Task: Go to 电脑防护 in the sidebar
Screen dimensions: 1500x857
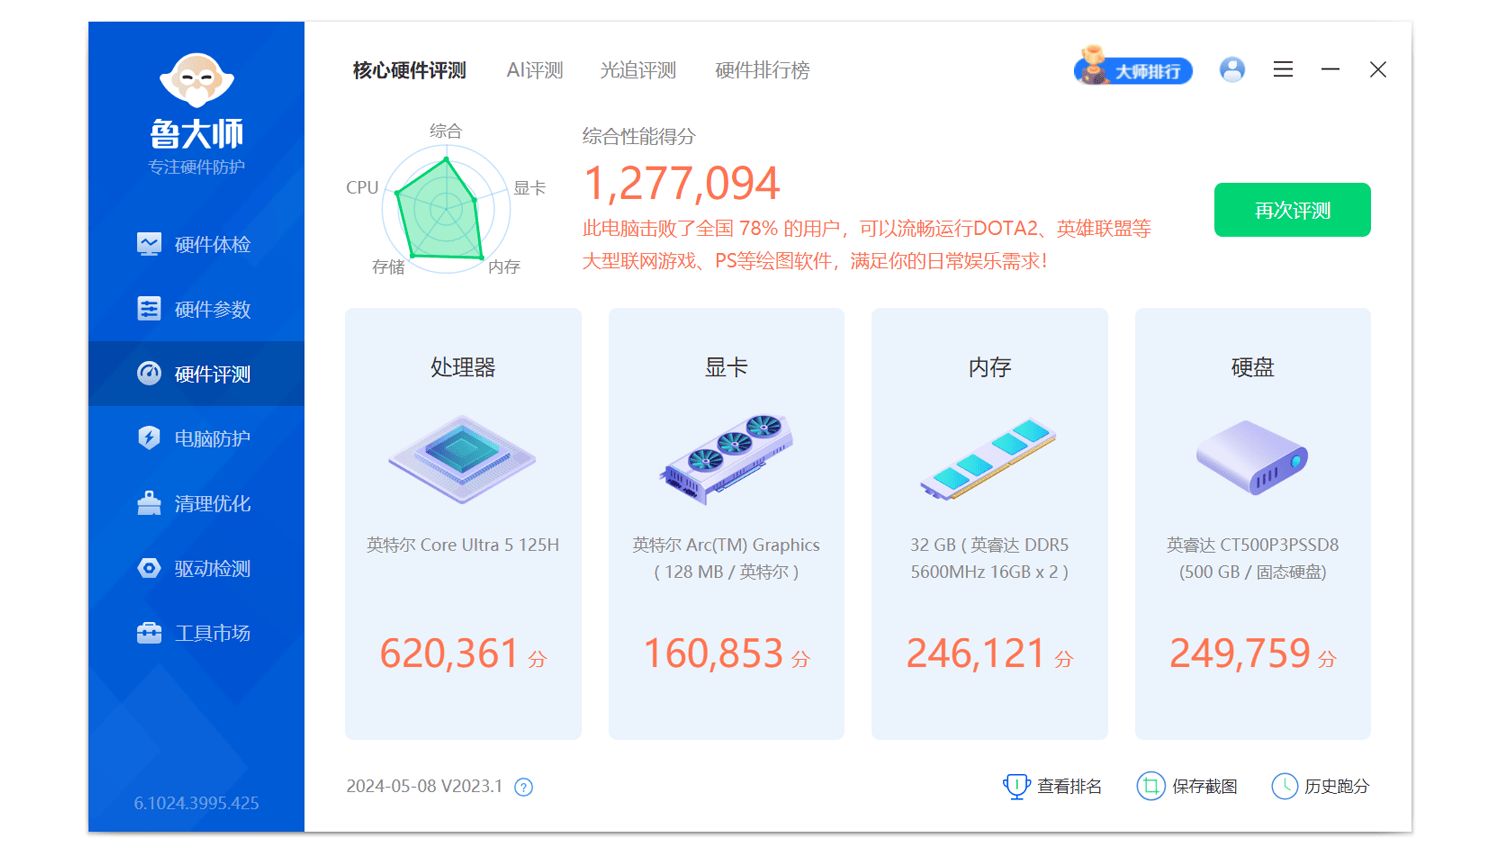Action: tap(196, 438)
